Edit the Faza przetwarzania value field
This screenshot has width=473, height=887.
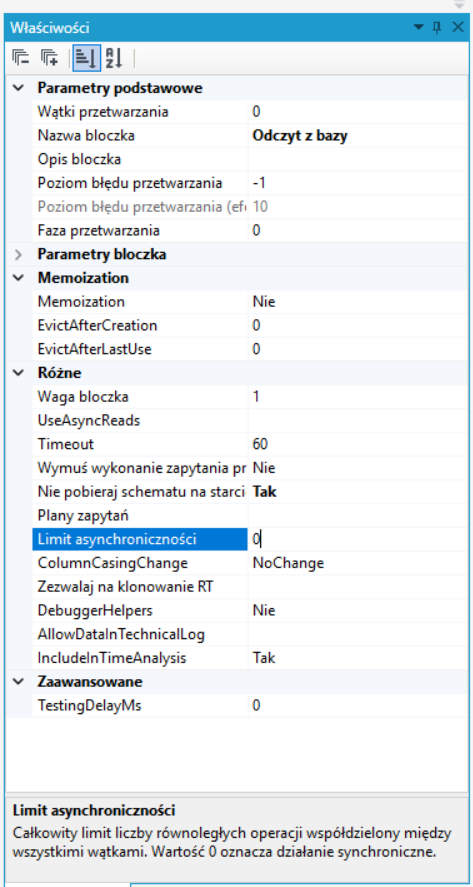tap(357, 231)
